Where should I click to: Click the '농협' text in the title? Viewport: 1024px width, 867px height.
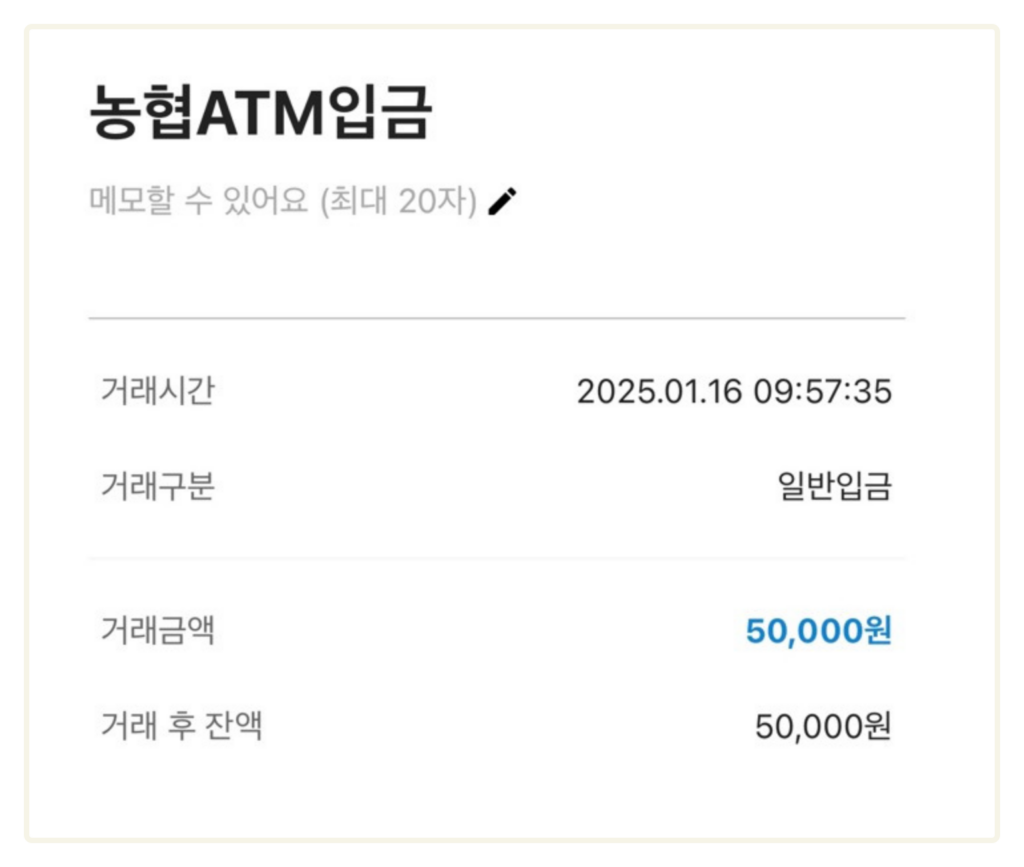[x=142, y=113]
